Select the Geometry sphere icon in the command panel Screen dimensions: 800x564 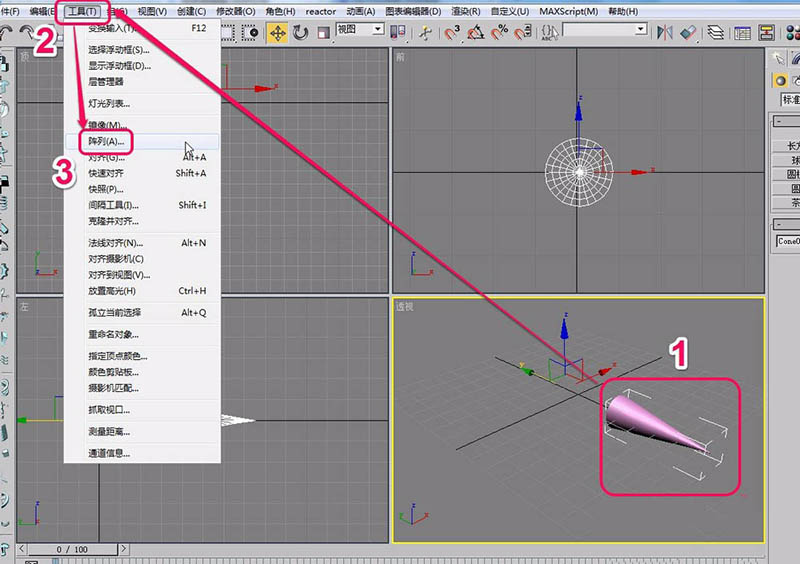point(780,80)
